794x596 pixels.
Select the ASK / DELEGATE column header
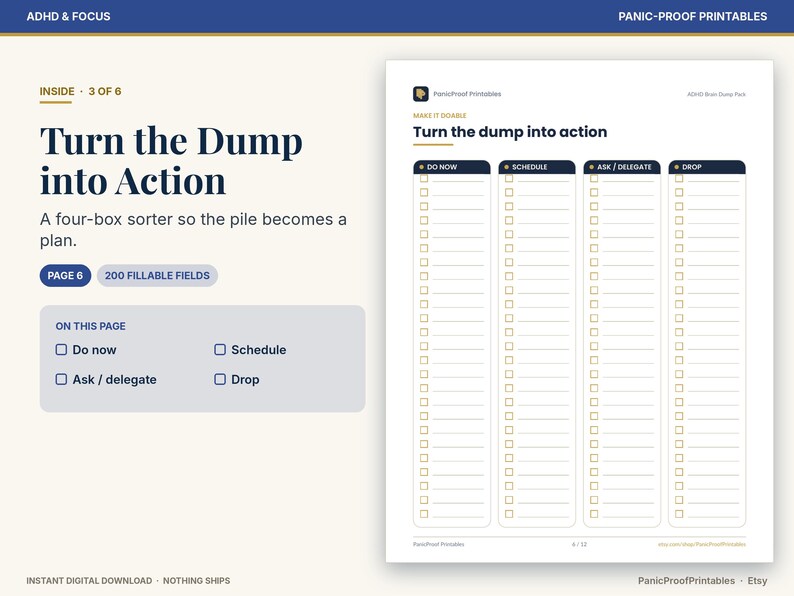(622, 167)
